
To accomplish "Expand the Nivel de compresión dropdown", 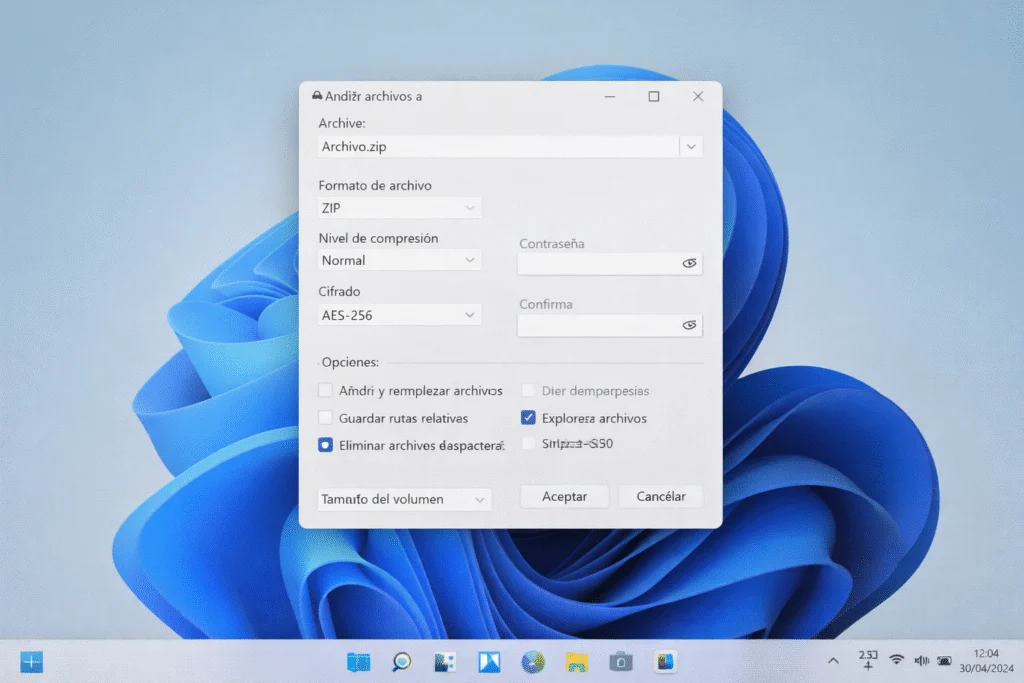I will pos(399,260).
